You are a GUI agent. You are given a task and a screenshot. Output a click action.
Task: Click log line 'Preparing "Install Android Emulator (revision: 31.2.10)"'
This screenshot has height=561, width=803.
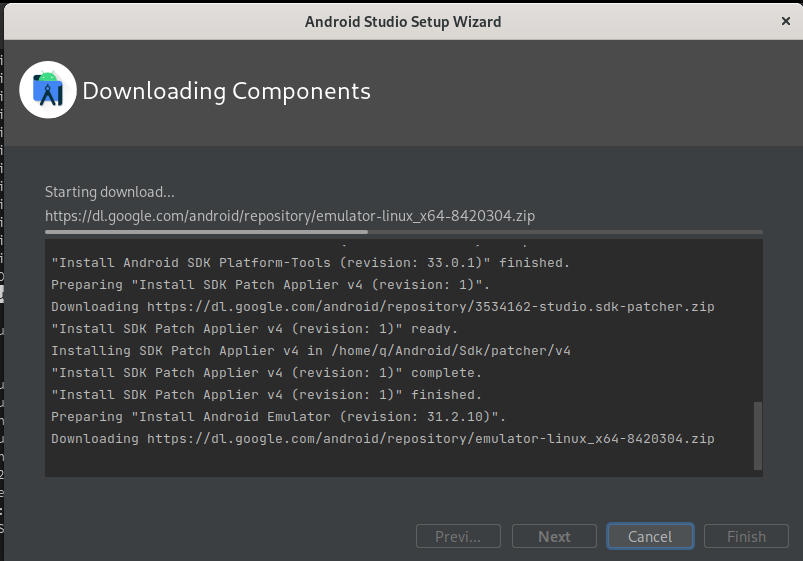click(279, 417)
